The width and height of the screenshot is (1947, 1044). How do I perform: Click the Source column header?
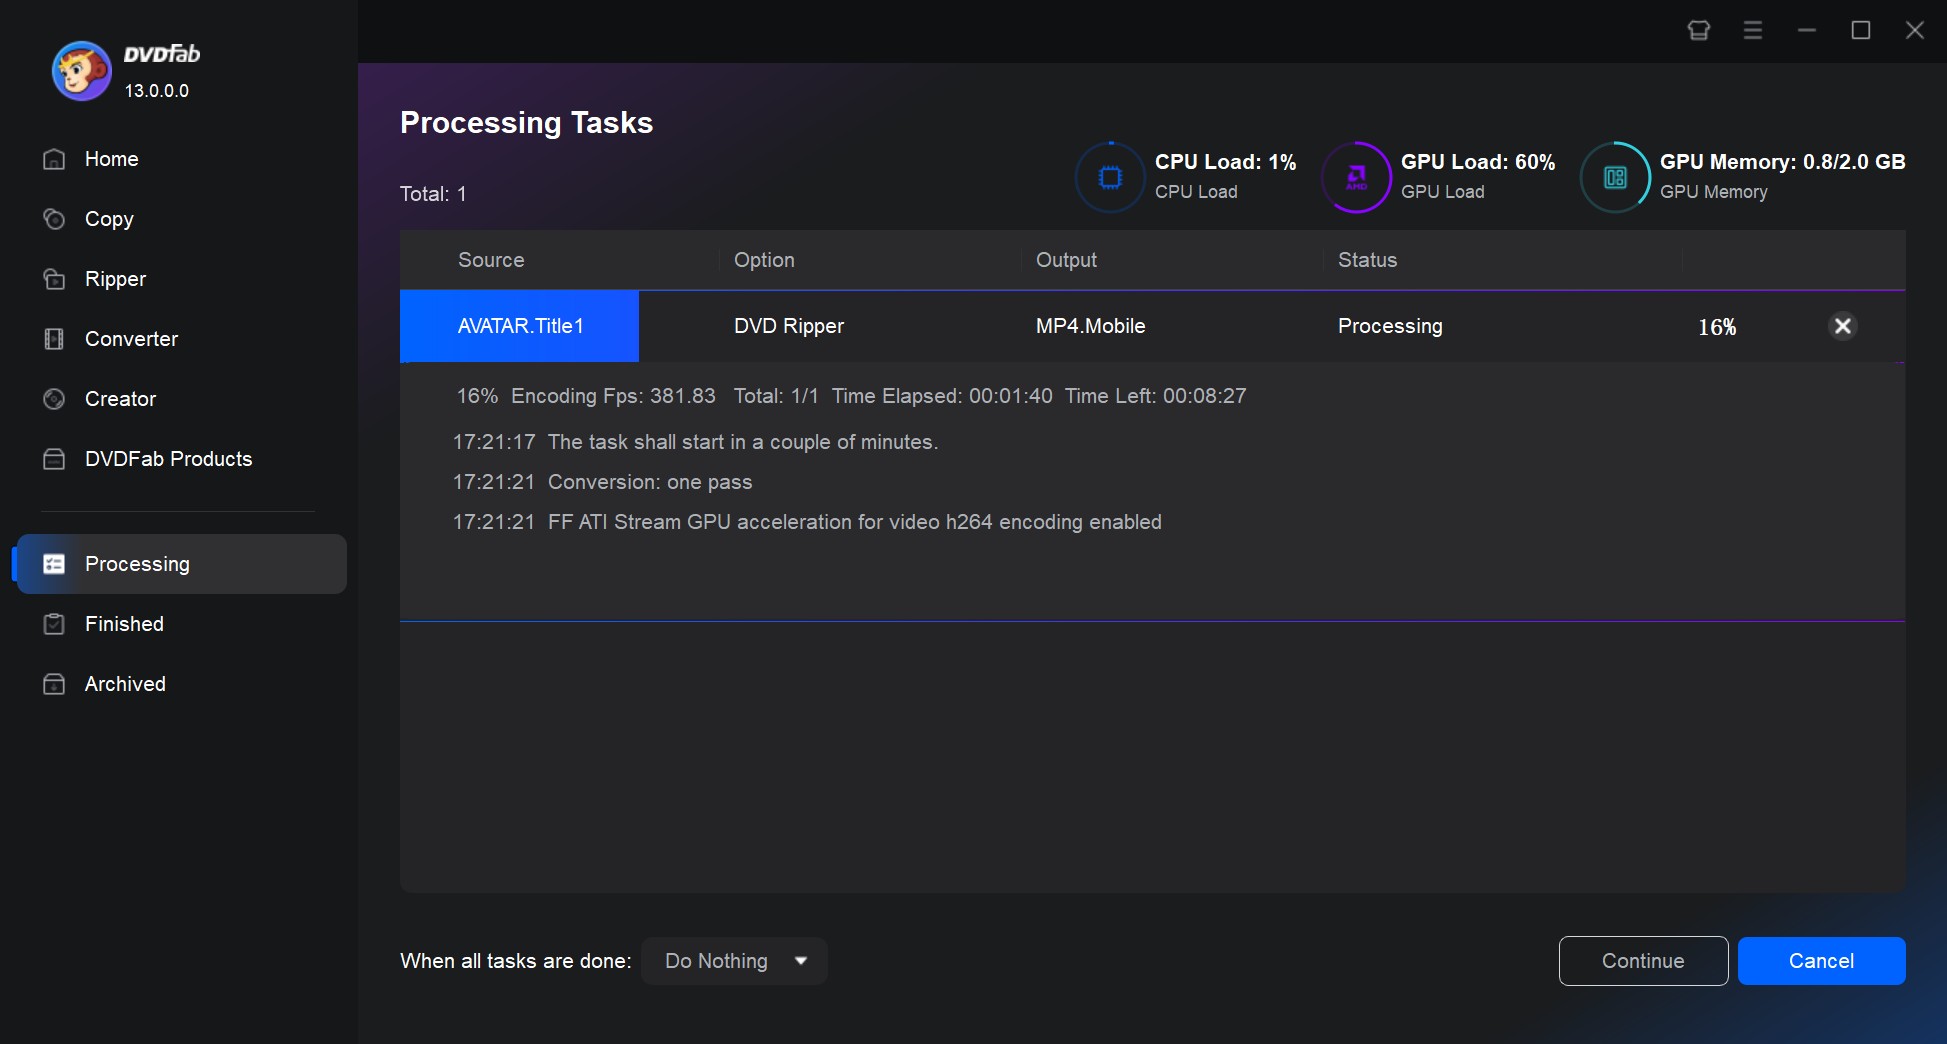coord(491,260)
